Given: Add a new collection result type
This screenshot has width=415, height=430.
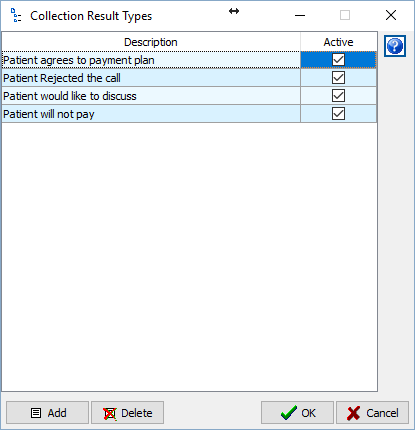Looking at the screenshot, I should (x=47, y=413).
